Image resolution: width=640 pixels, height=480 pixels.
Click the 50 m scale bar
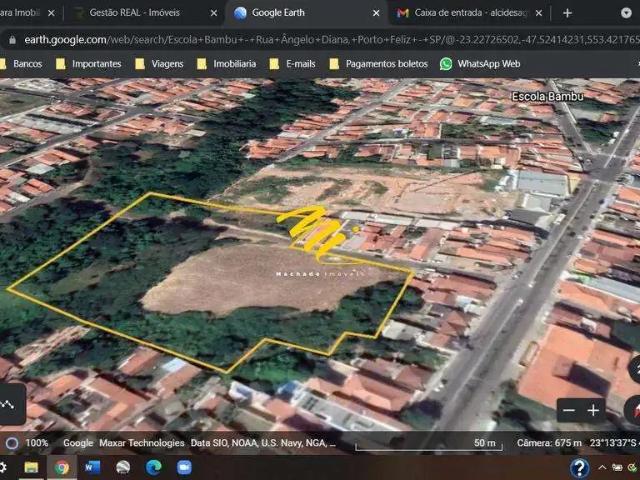tap(429, 444)
